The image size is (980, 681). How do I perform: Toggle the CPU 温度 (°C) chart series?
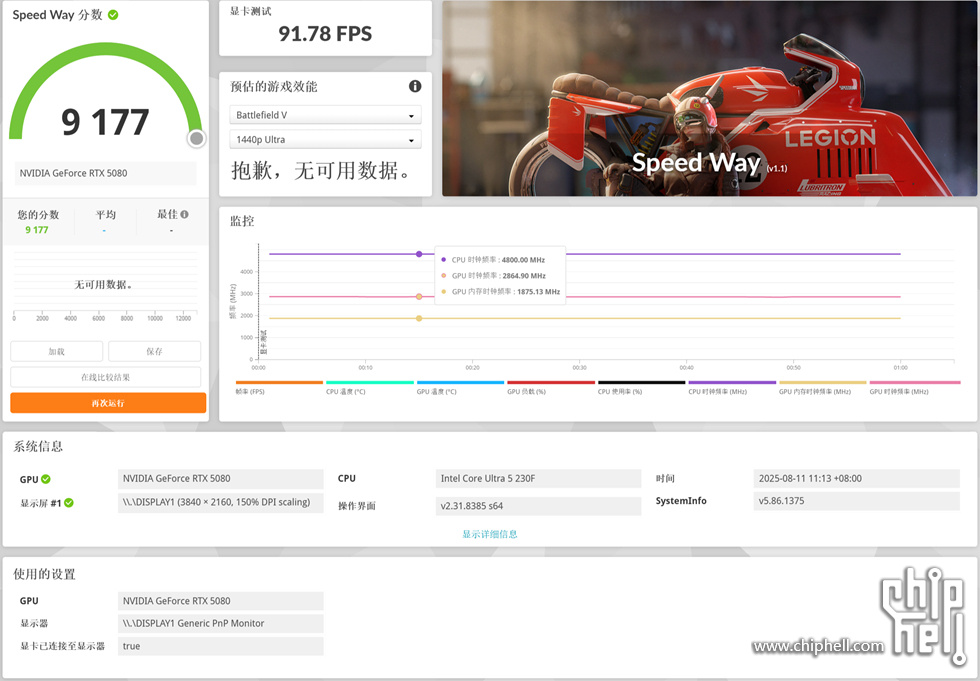tap(369, 388)
